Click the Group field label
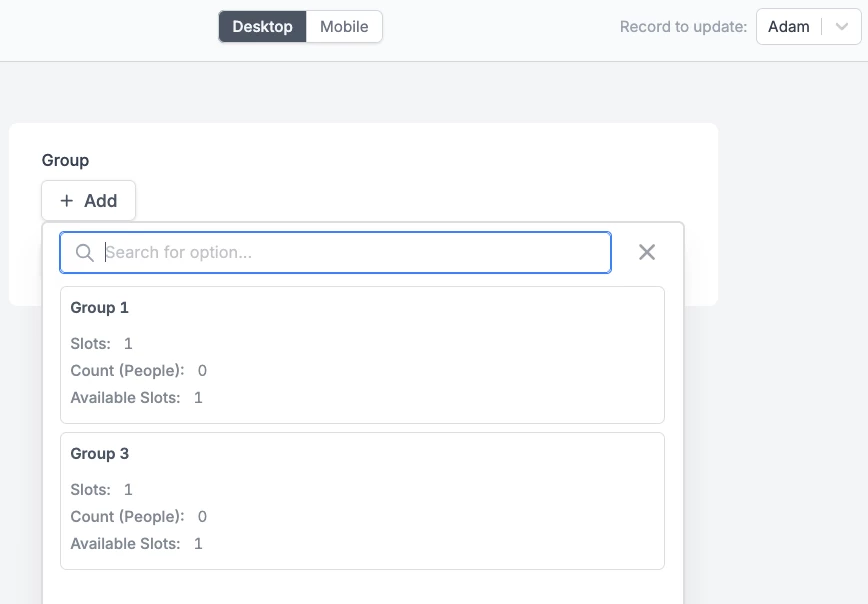Image resolution: width=868 pixels, height=604 pixels. pos(65,160)
